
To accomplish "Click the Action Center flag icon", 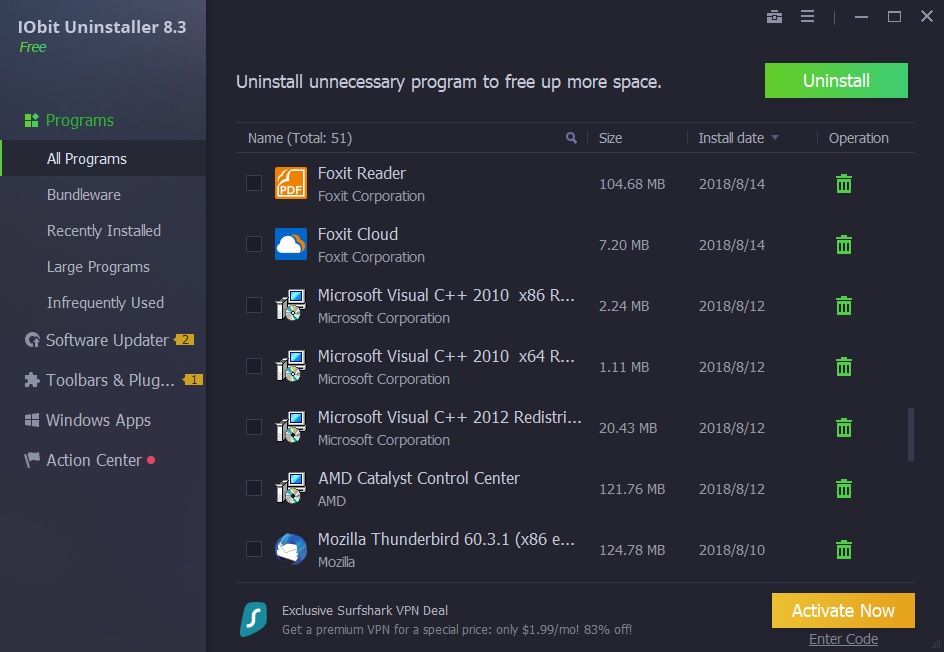I will tap(32, 460).
